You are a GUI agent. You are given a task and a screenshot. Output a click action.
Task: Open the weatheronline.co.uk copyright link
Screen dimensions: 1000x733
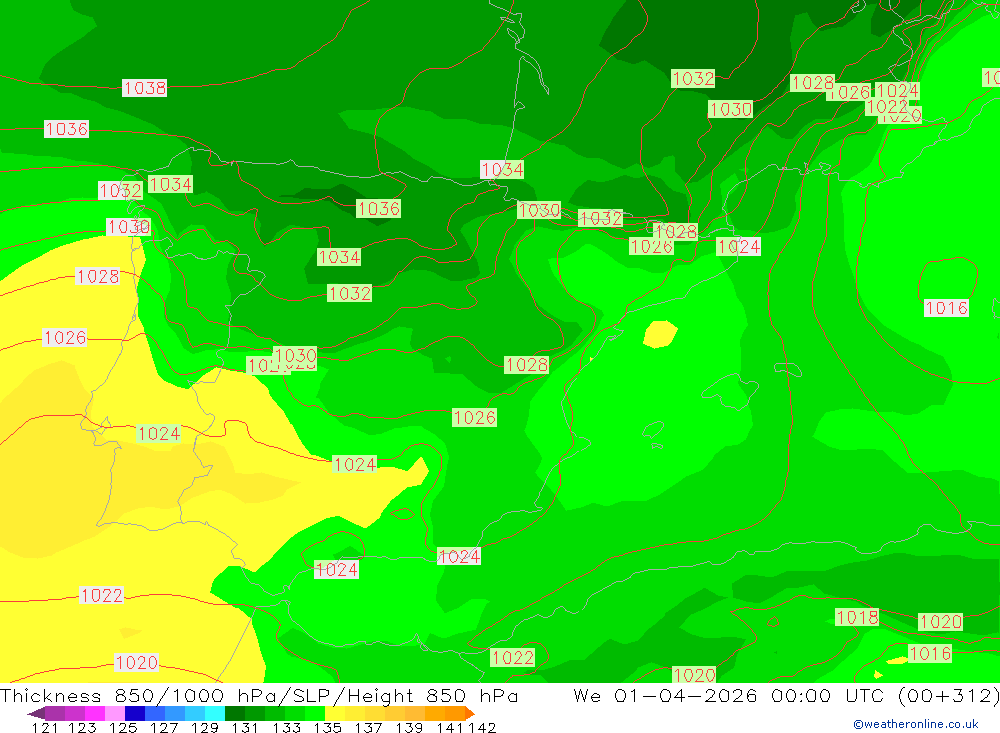916,724
